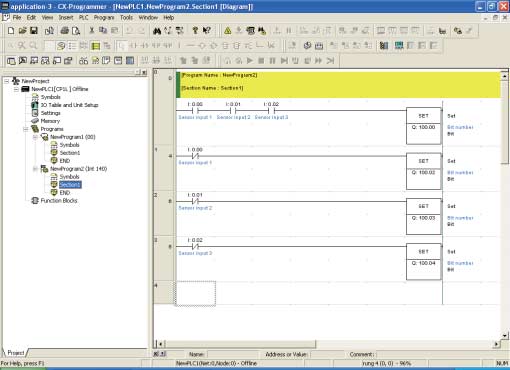Click the play arrow simulation icon
The height and width of the screenshot is (370, 510).
point(250,61)
